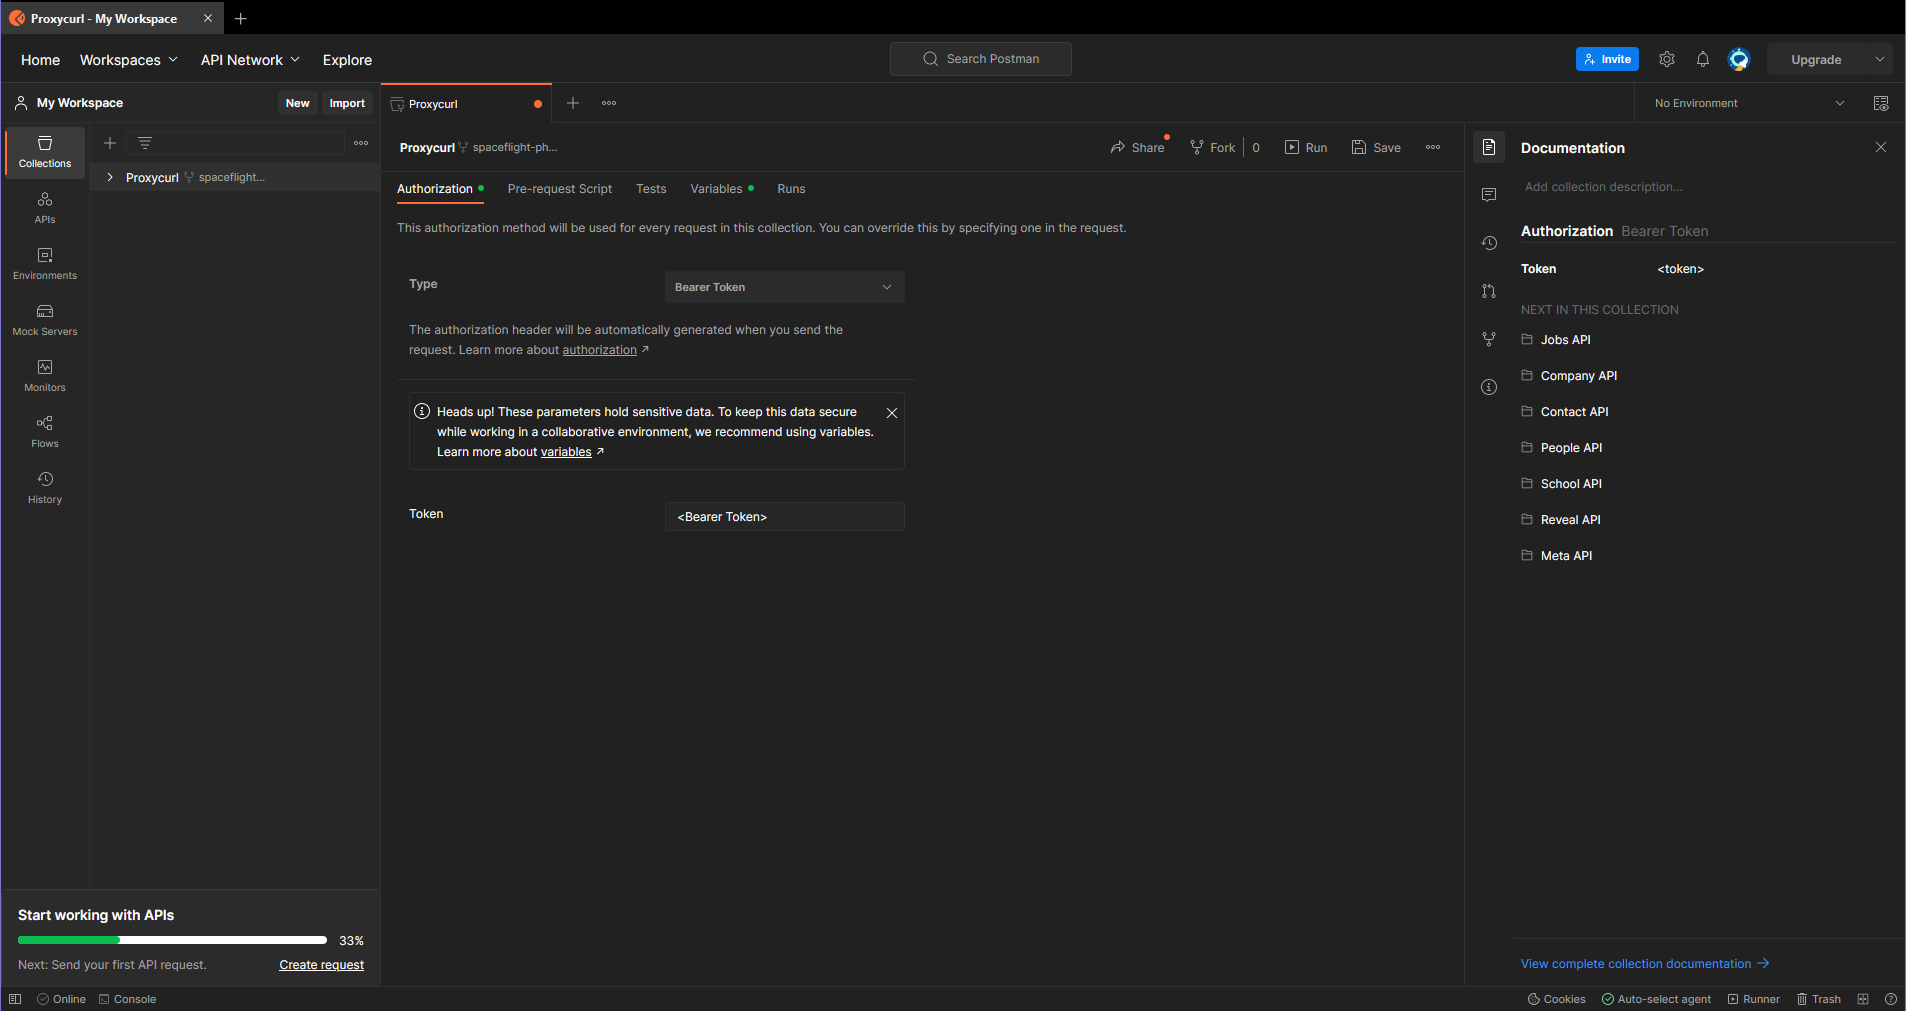Open the Settings gear icon
Viewport: 1906px width, 1011px height.
pyautogui.click(x=1667, y=59)
